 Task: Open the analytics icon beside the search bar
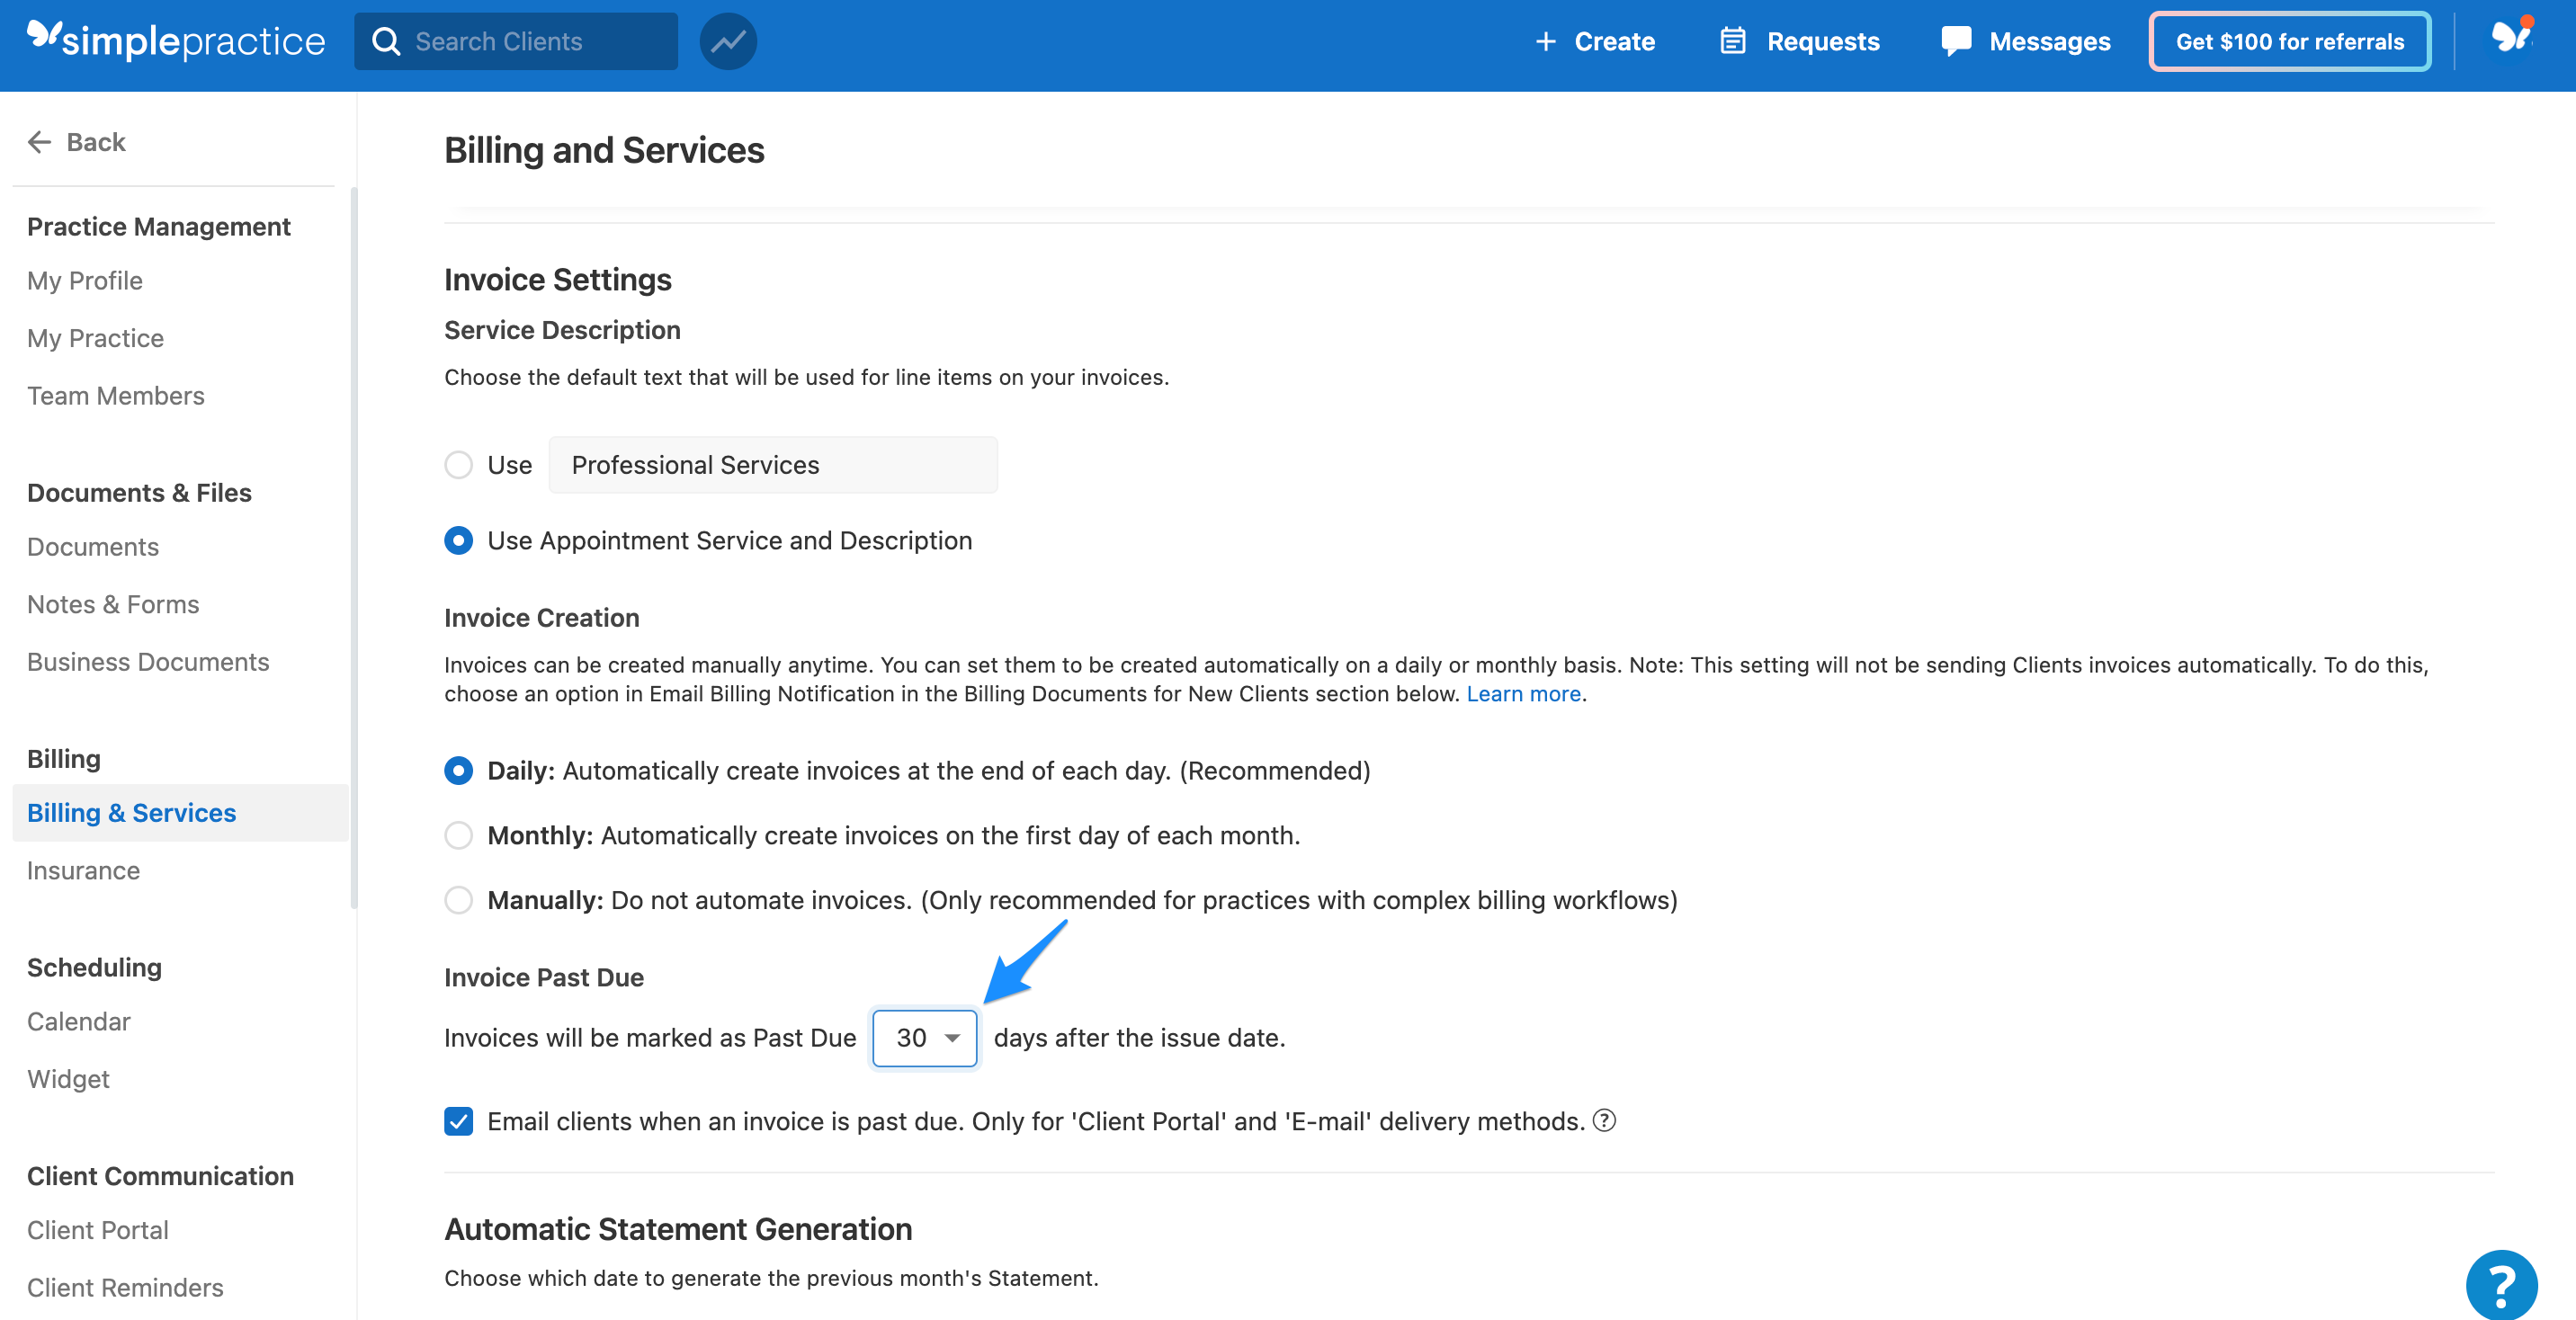[x=728, y=41]
